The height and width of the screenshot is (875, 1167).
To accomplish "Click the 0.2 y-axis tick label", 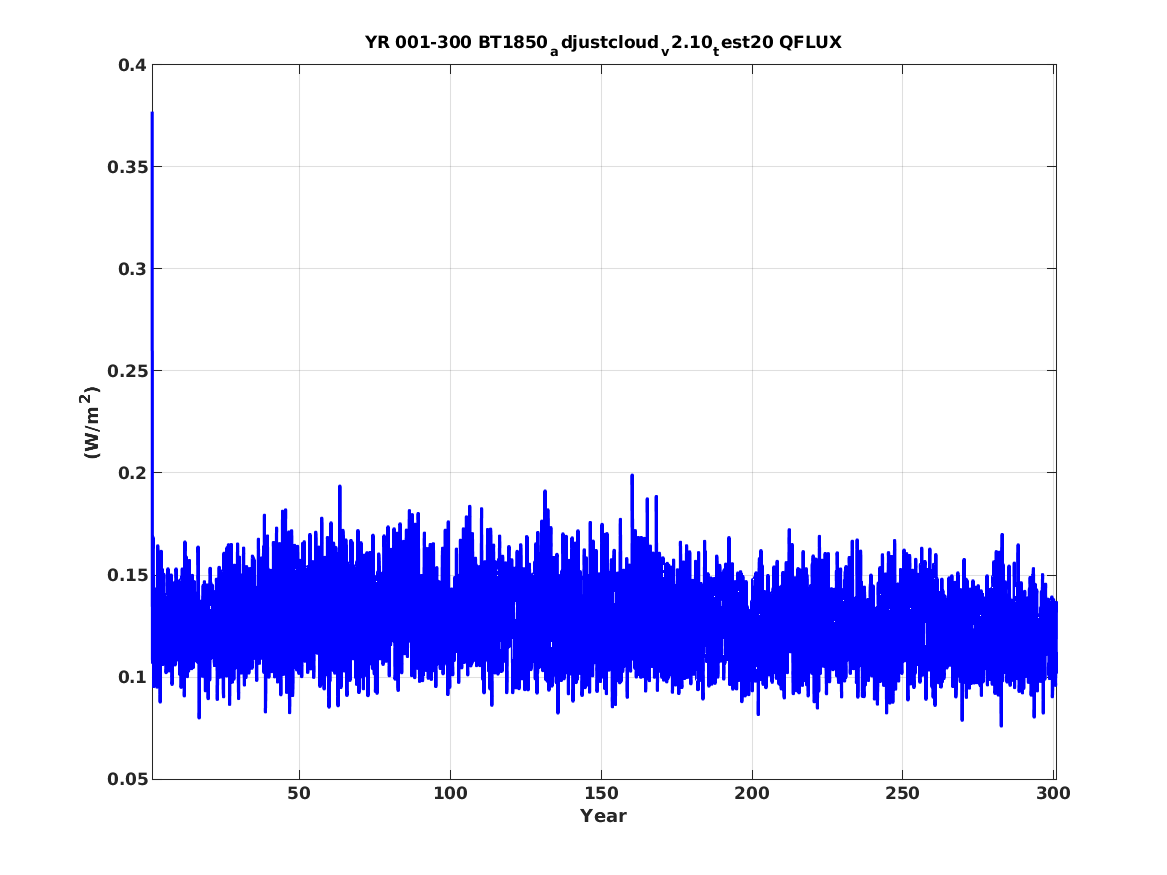I will (132, 473).
